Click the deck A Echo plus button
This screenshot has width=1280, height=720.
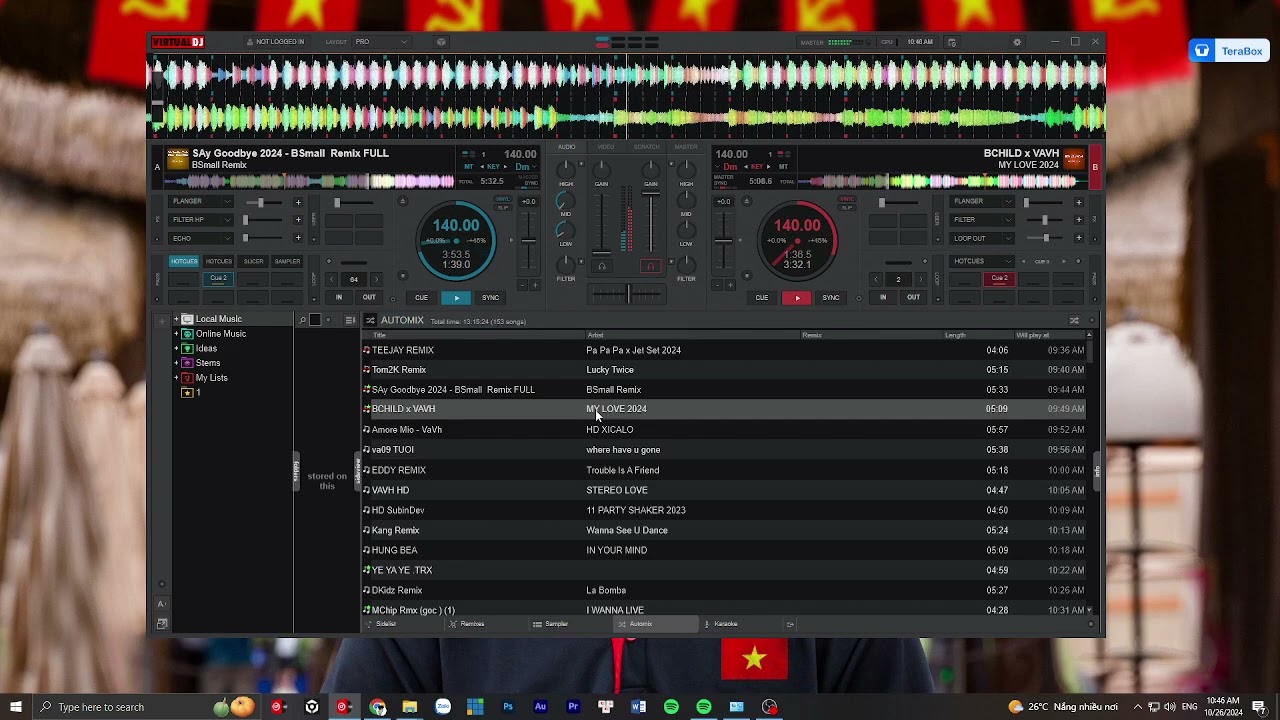coord(297,238)
